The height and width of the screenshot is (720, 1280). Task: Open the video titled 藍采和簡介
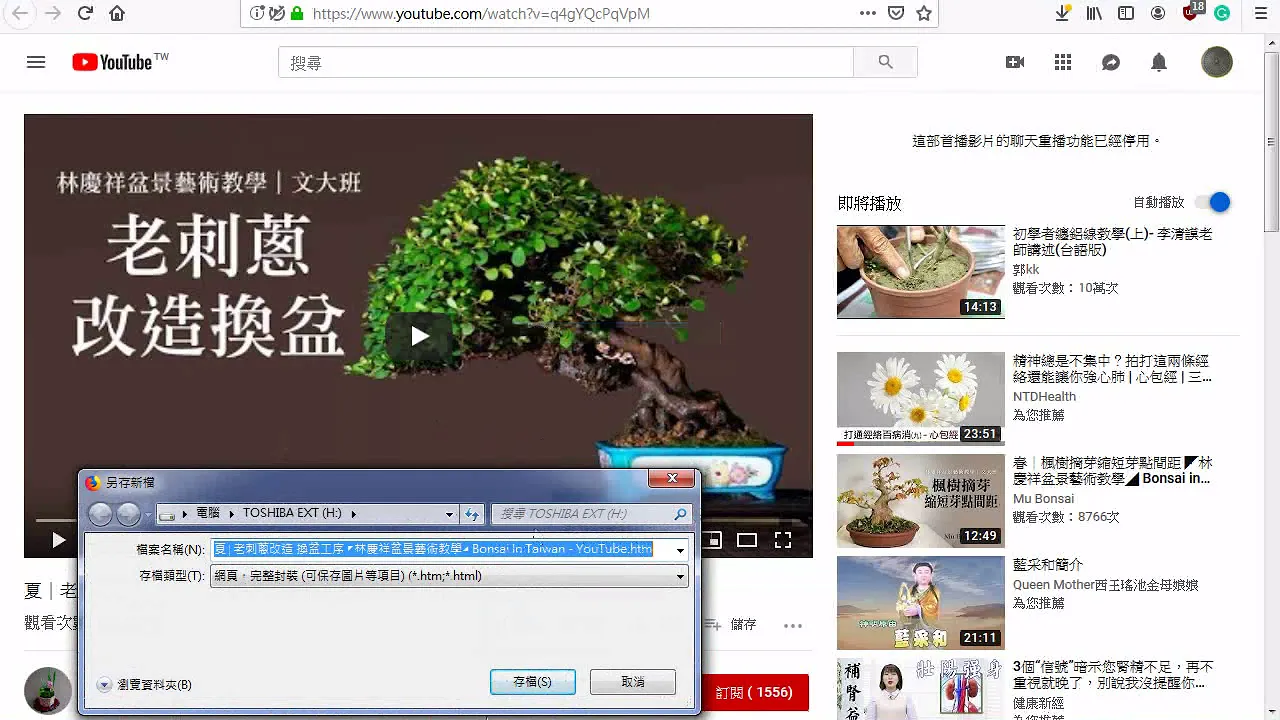point(1048,565)
